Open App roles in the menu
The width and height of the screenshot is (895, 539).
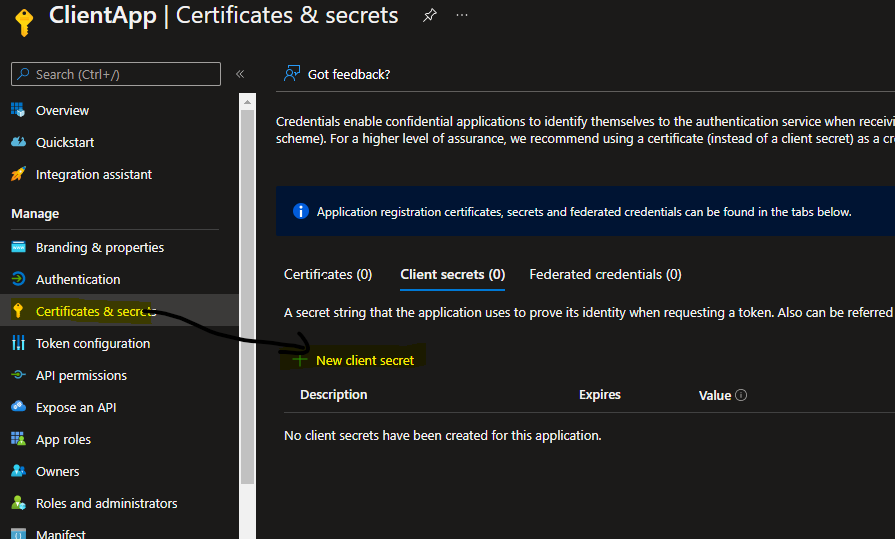tap(63, 439)
